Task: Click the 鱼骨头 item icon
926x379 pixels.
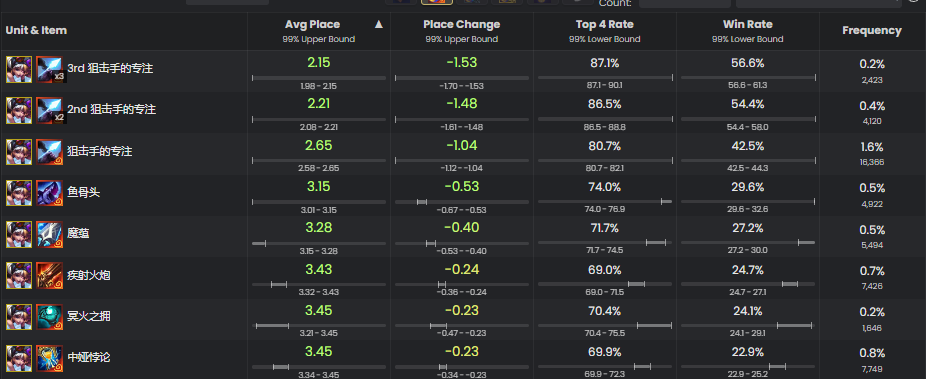Action: (50, 192)
